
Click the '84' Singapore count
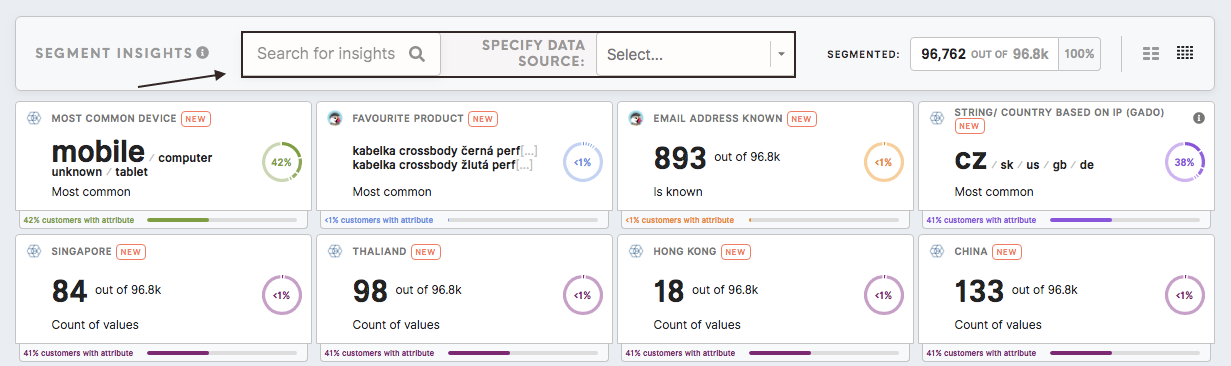pyautogui.click(x=69, y=291)
